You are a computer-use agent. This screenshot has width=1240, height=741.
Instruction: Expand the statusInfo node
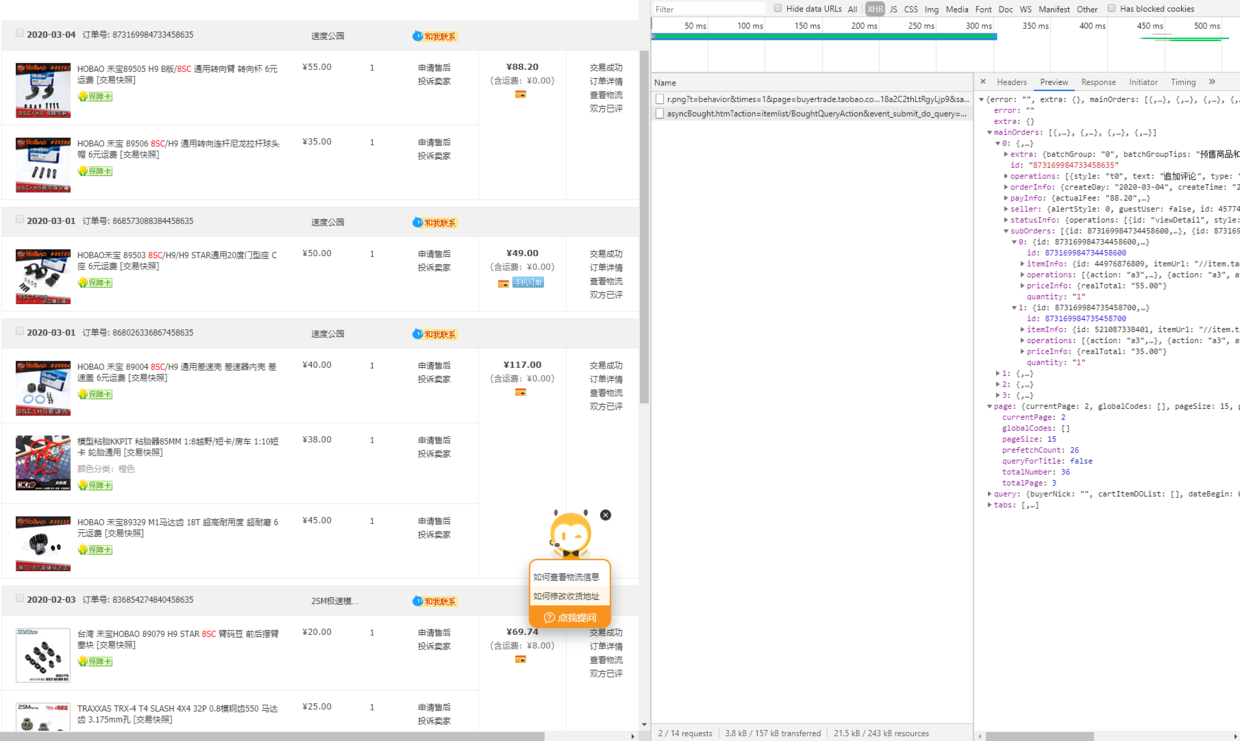point(1006,220)
